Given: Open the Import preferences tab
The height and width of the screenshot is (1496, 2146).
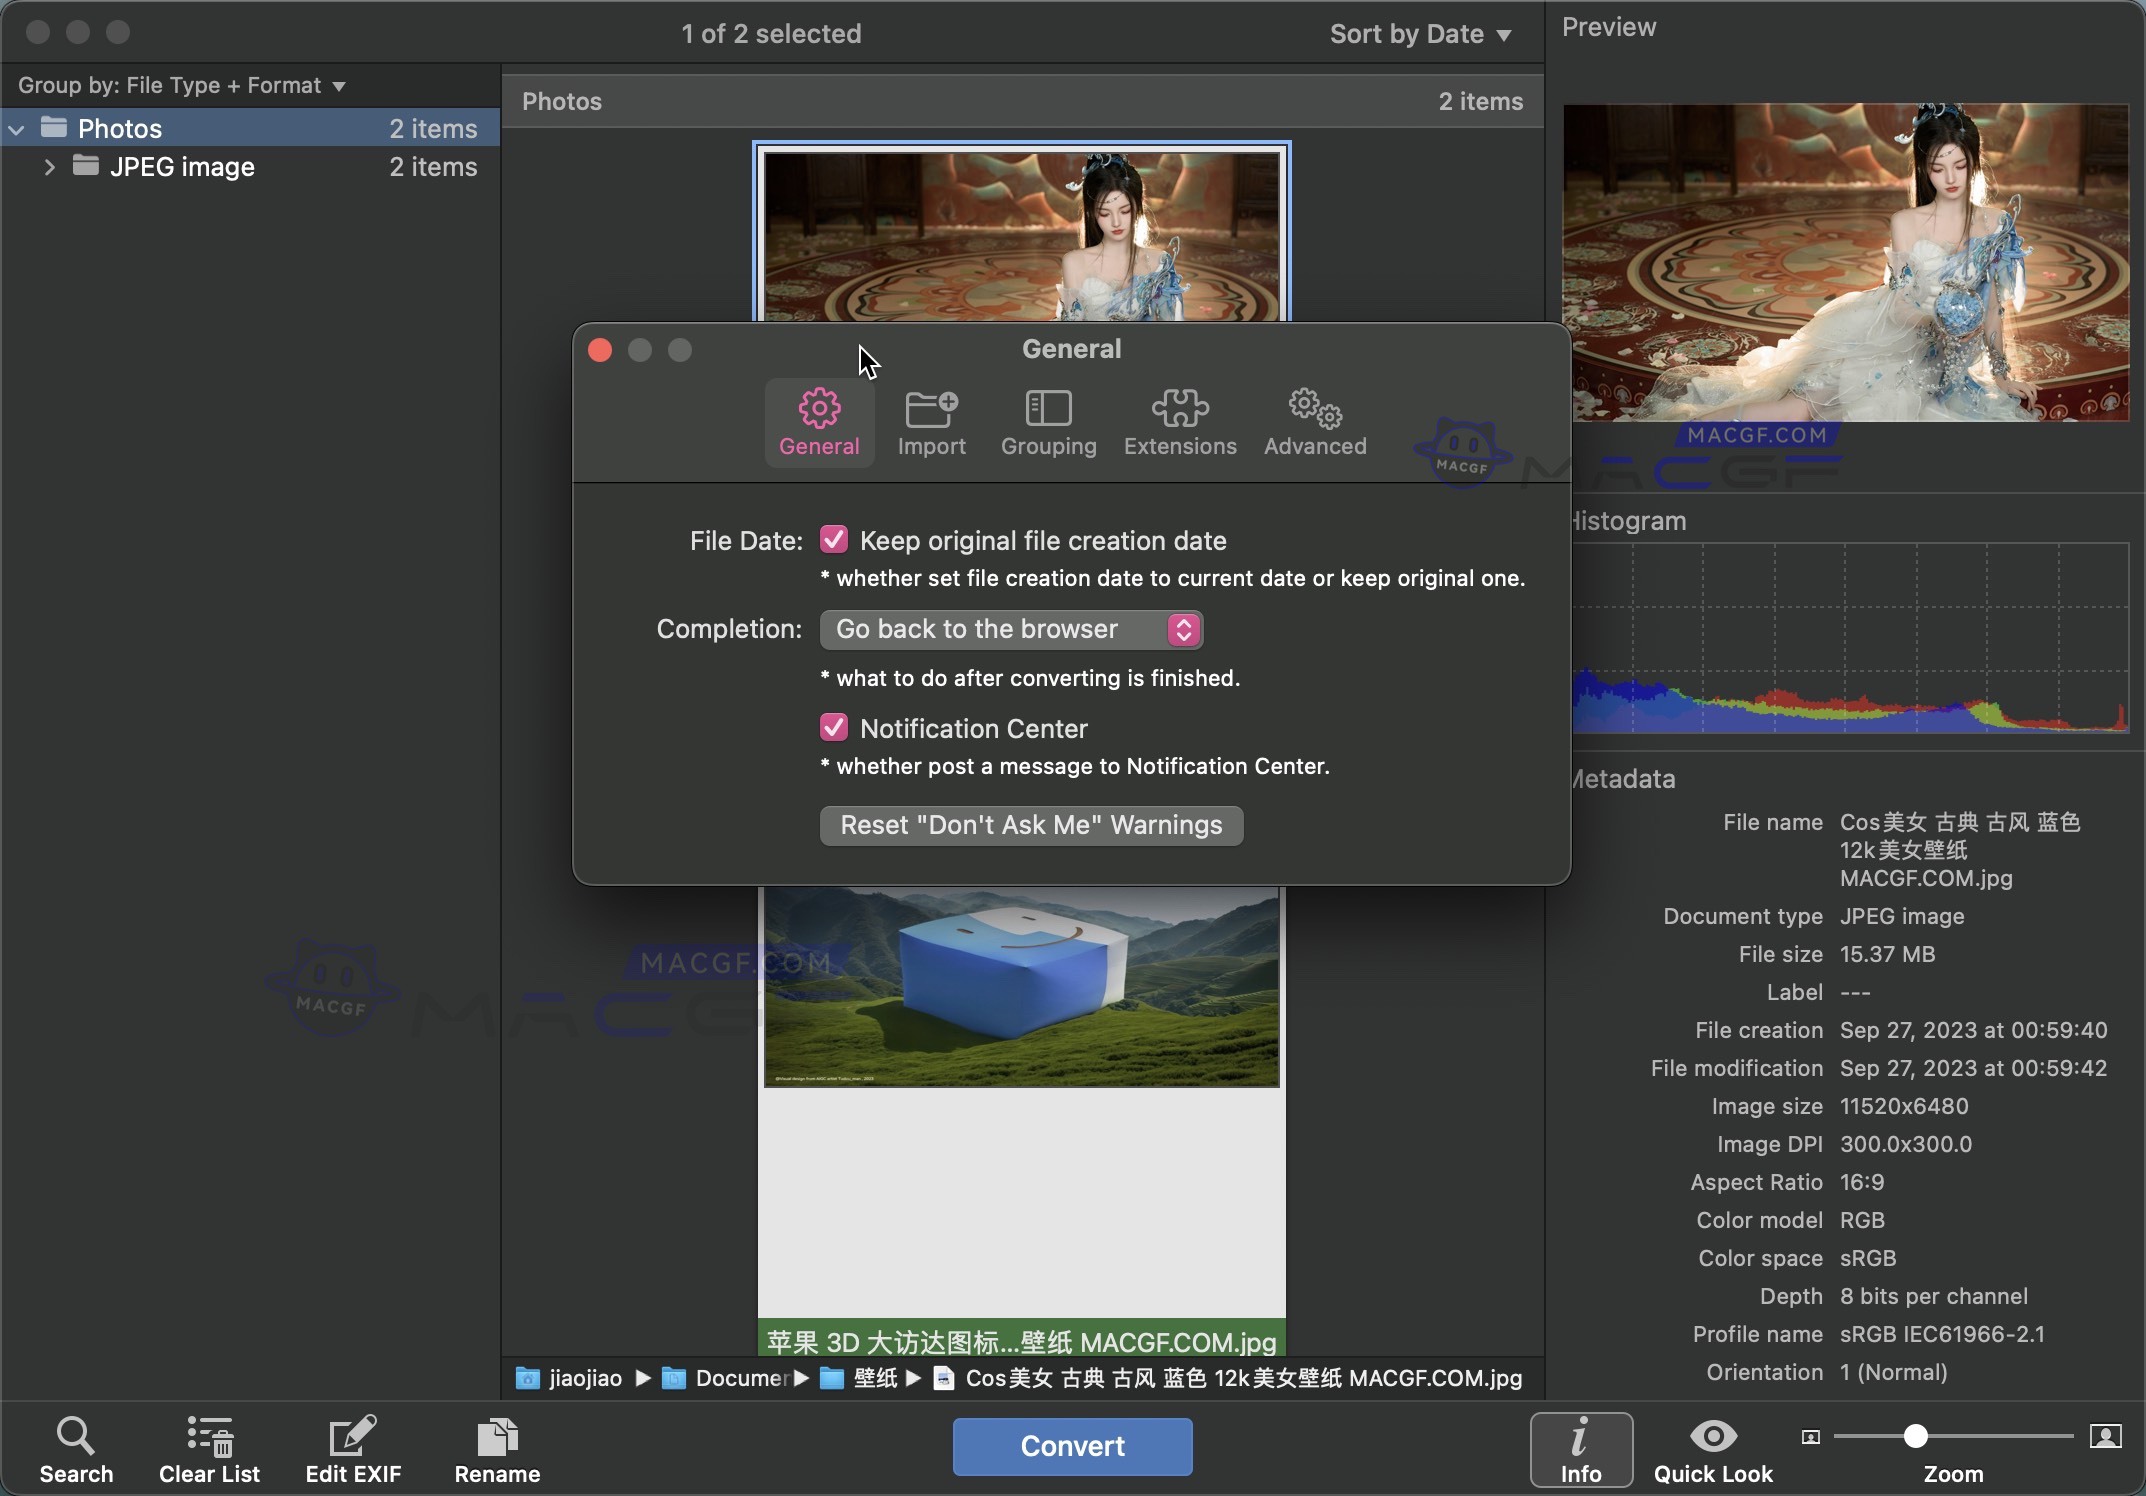Looking at the screenshot, I should coord(931,422).
